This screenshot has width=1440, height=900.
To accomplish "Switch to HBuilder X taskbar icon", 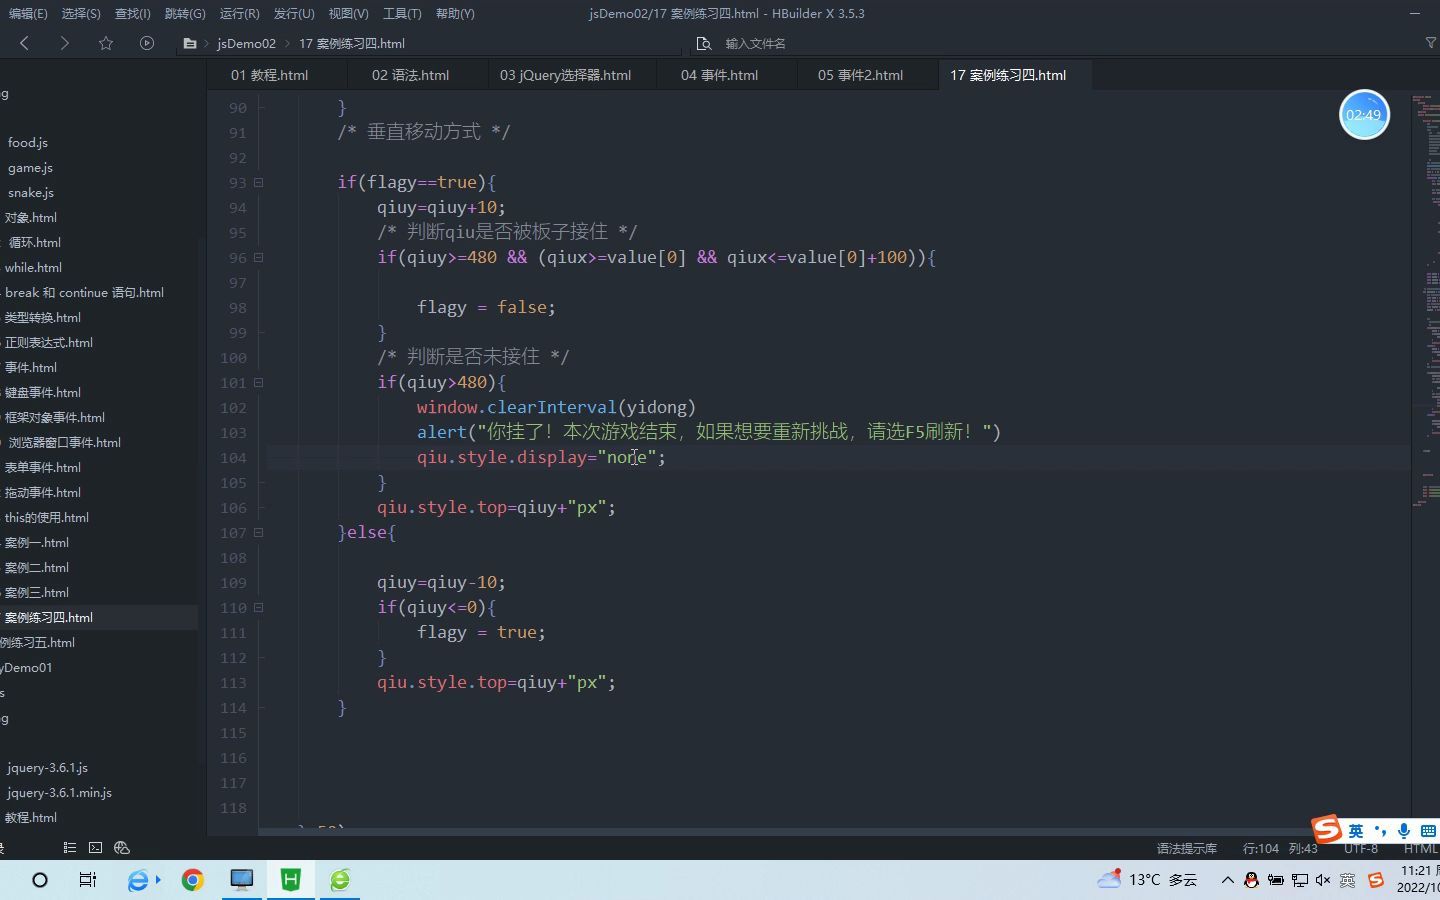I will 291,880.
